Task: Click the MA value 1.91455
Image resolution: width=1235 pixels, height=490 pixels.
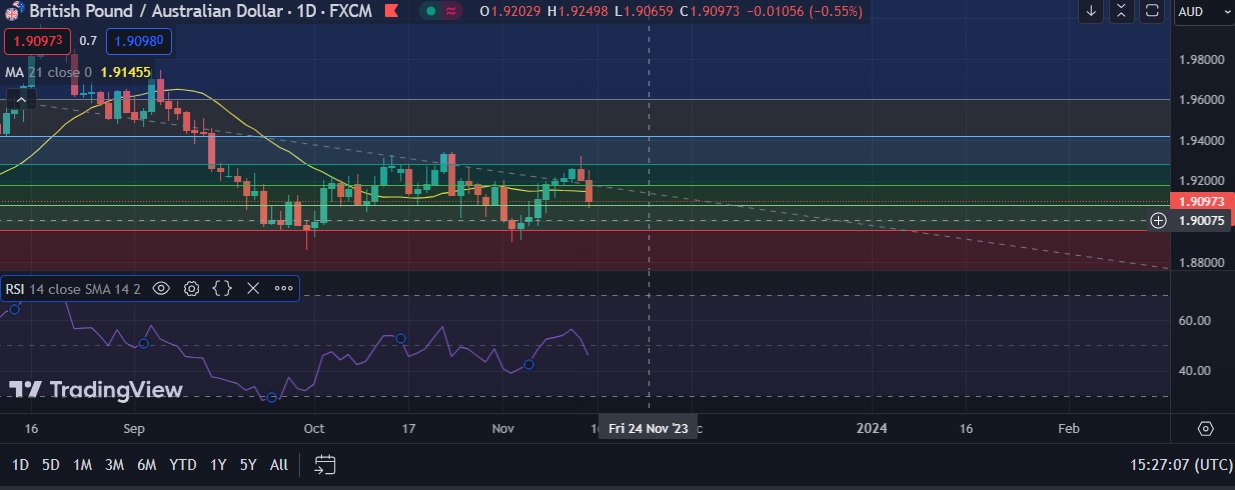Action: [x=126, y=72]
